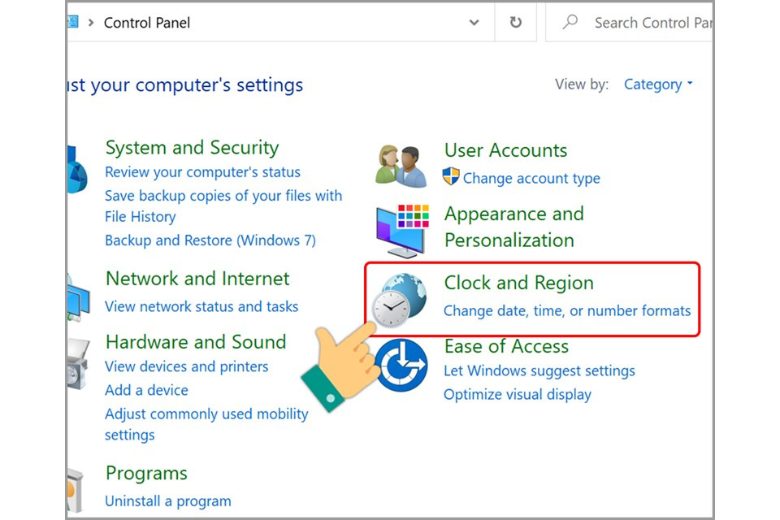780x520 pixels.
Task: Click the search magnifier icon
Action: [x=570, y=22]
